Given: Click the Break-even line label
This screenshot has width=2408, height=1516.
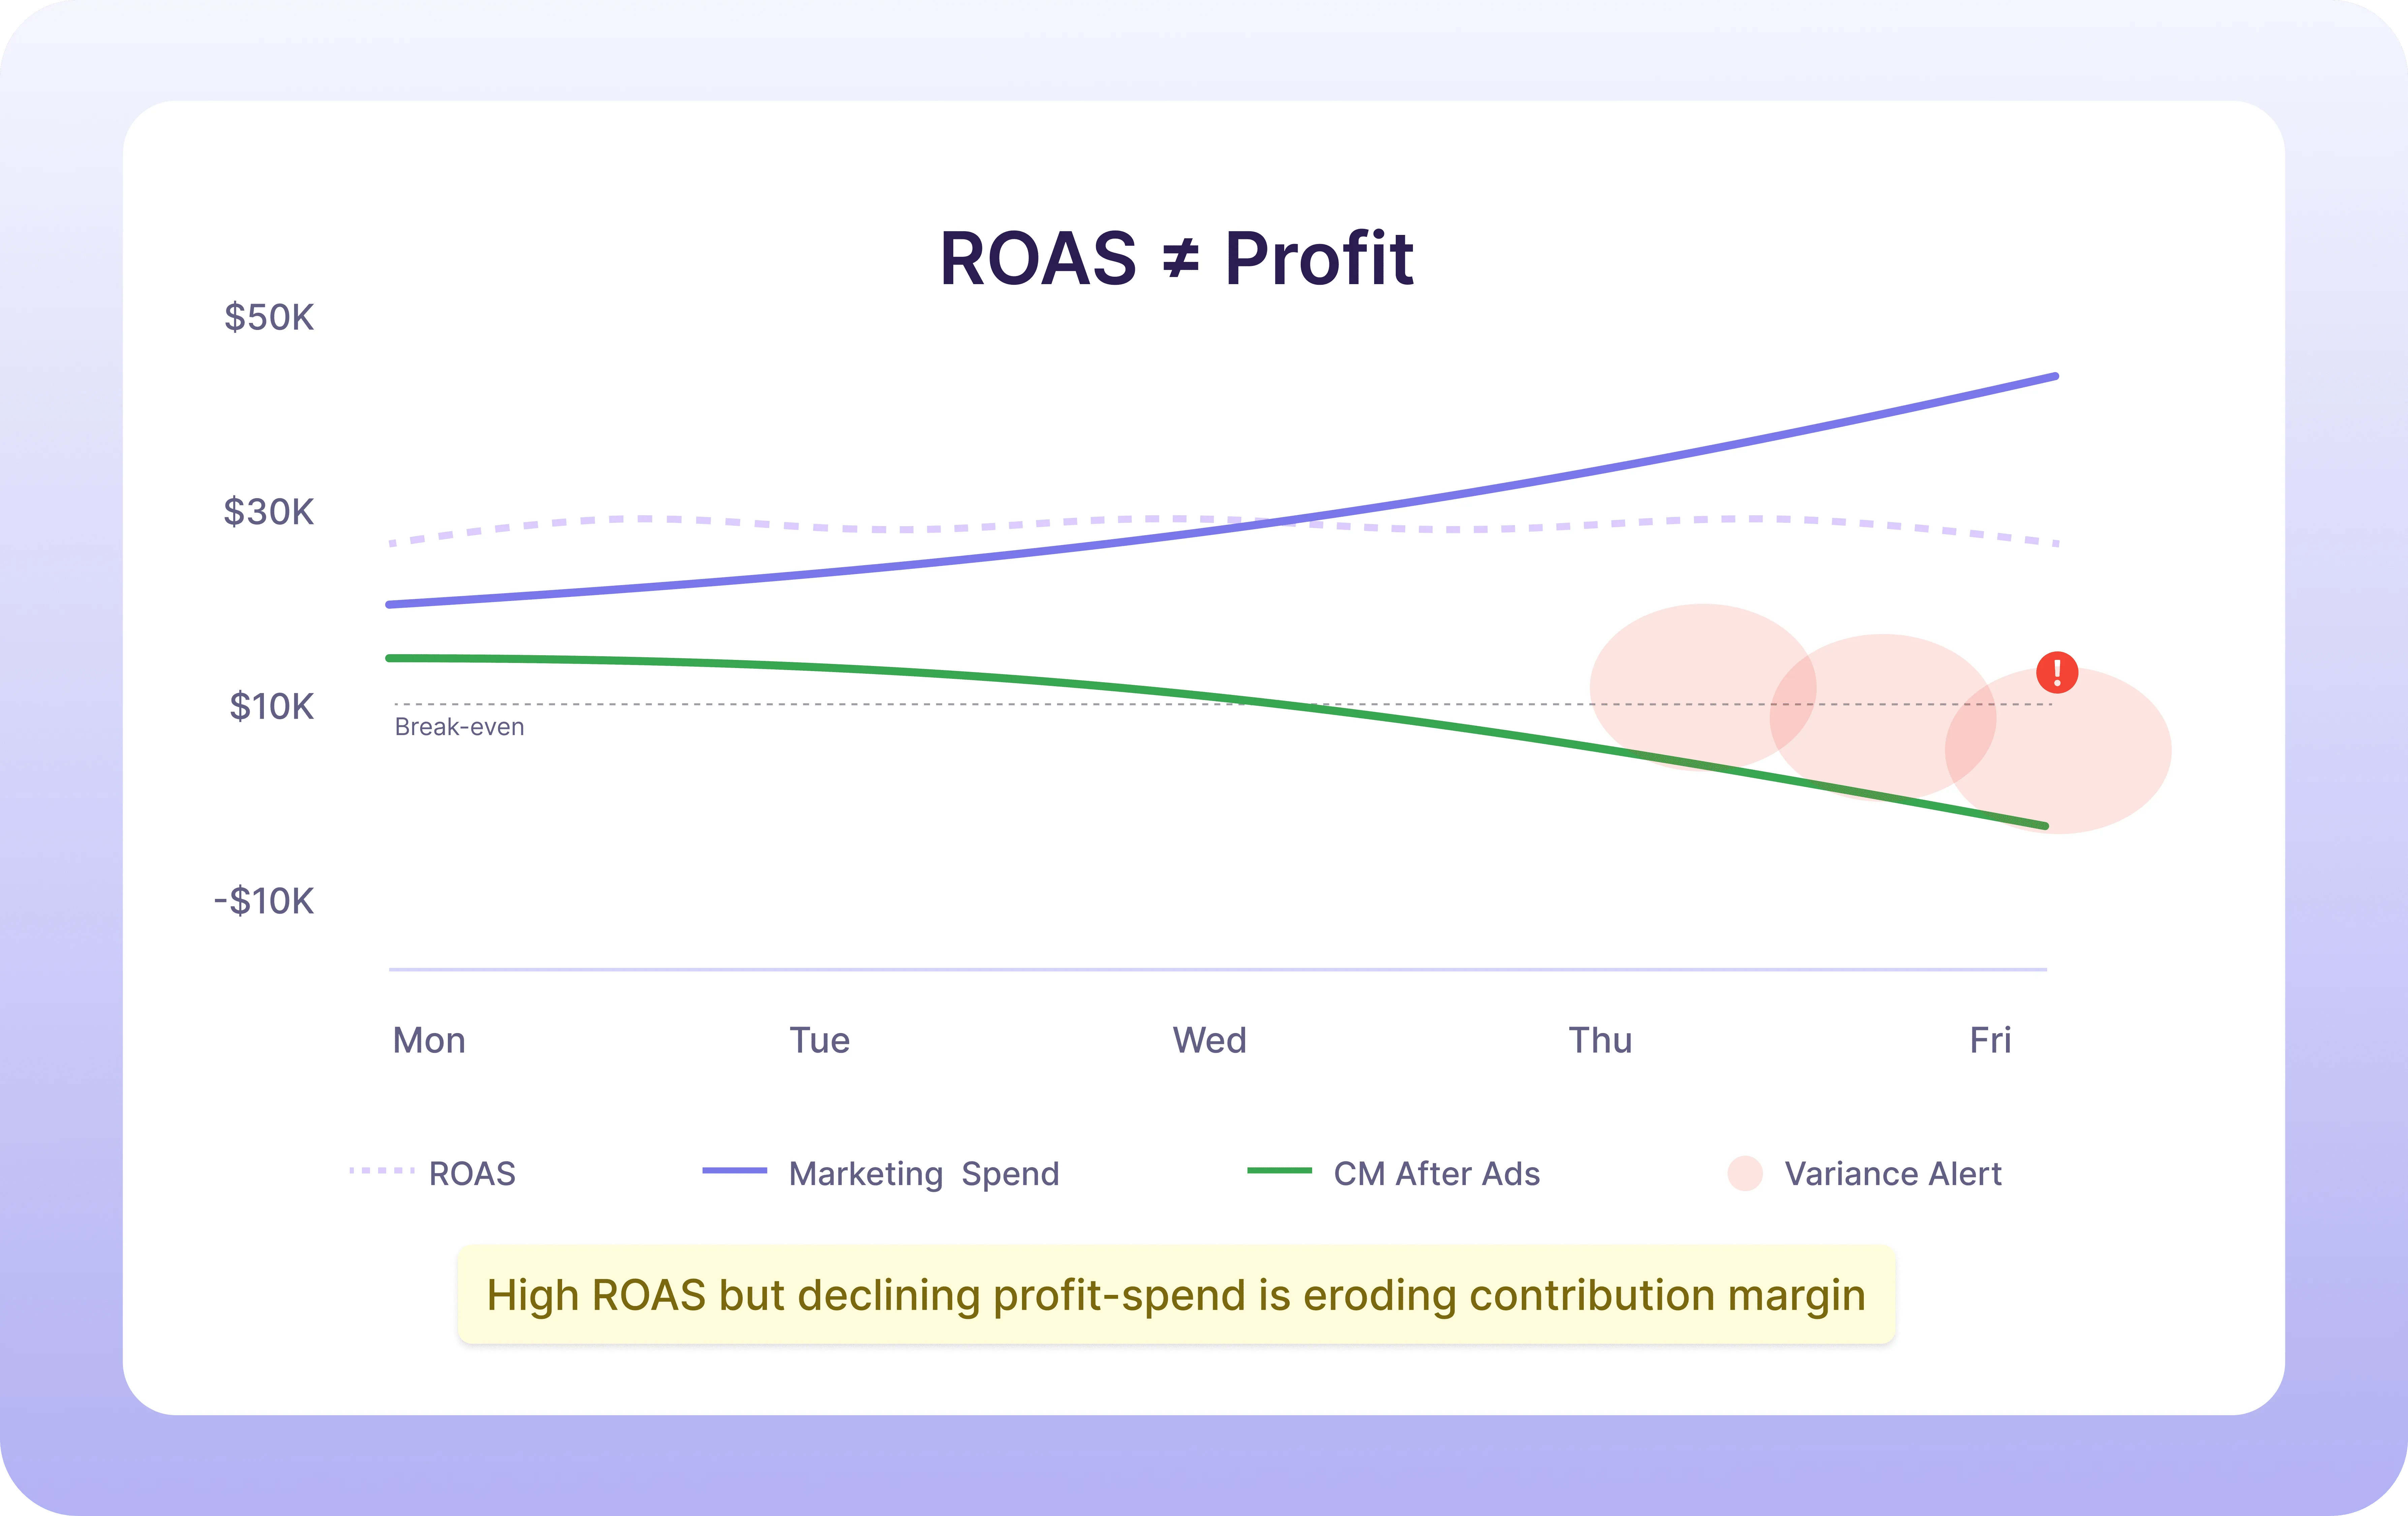Looking at the screenshot, I should (459, 727).
